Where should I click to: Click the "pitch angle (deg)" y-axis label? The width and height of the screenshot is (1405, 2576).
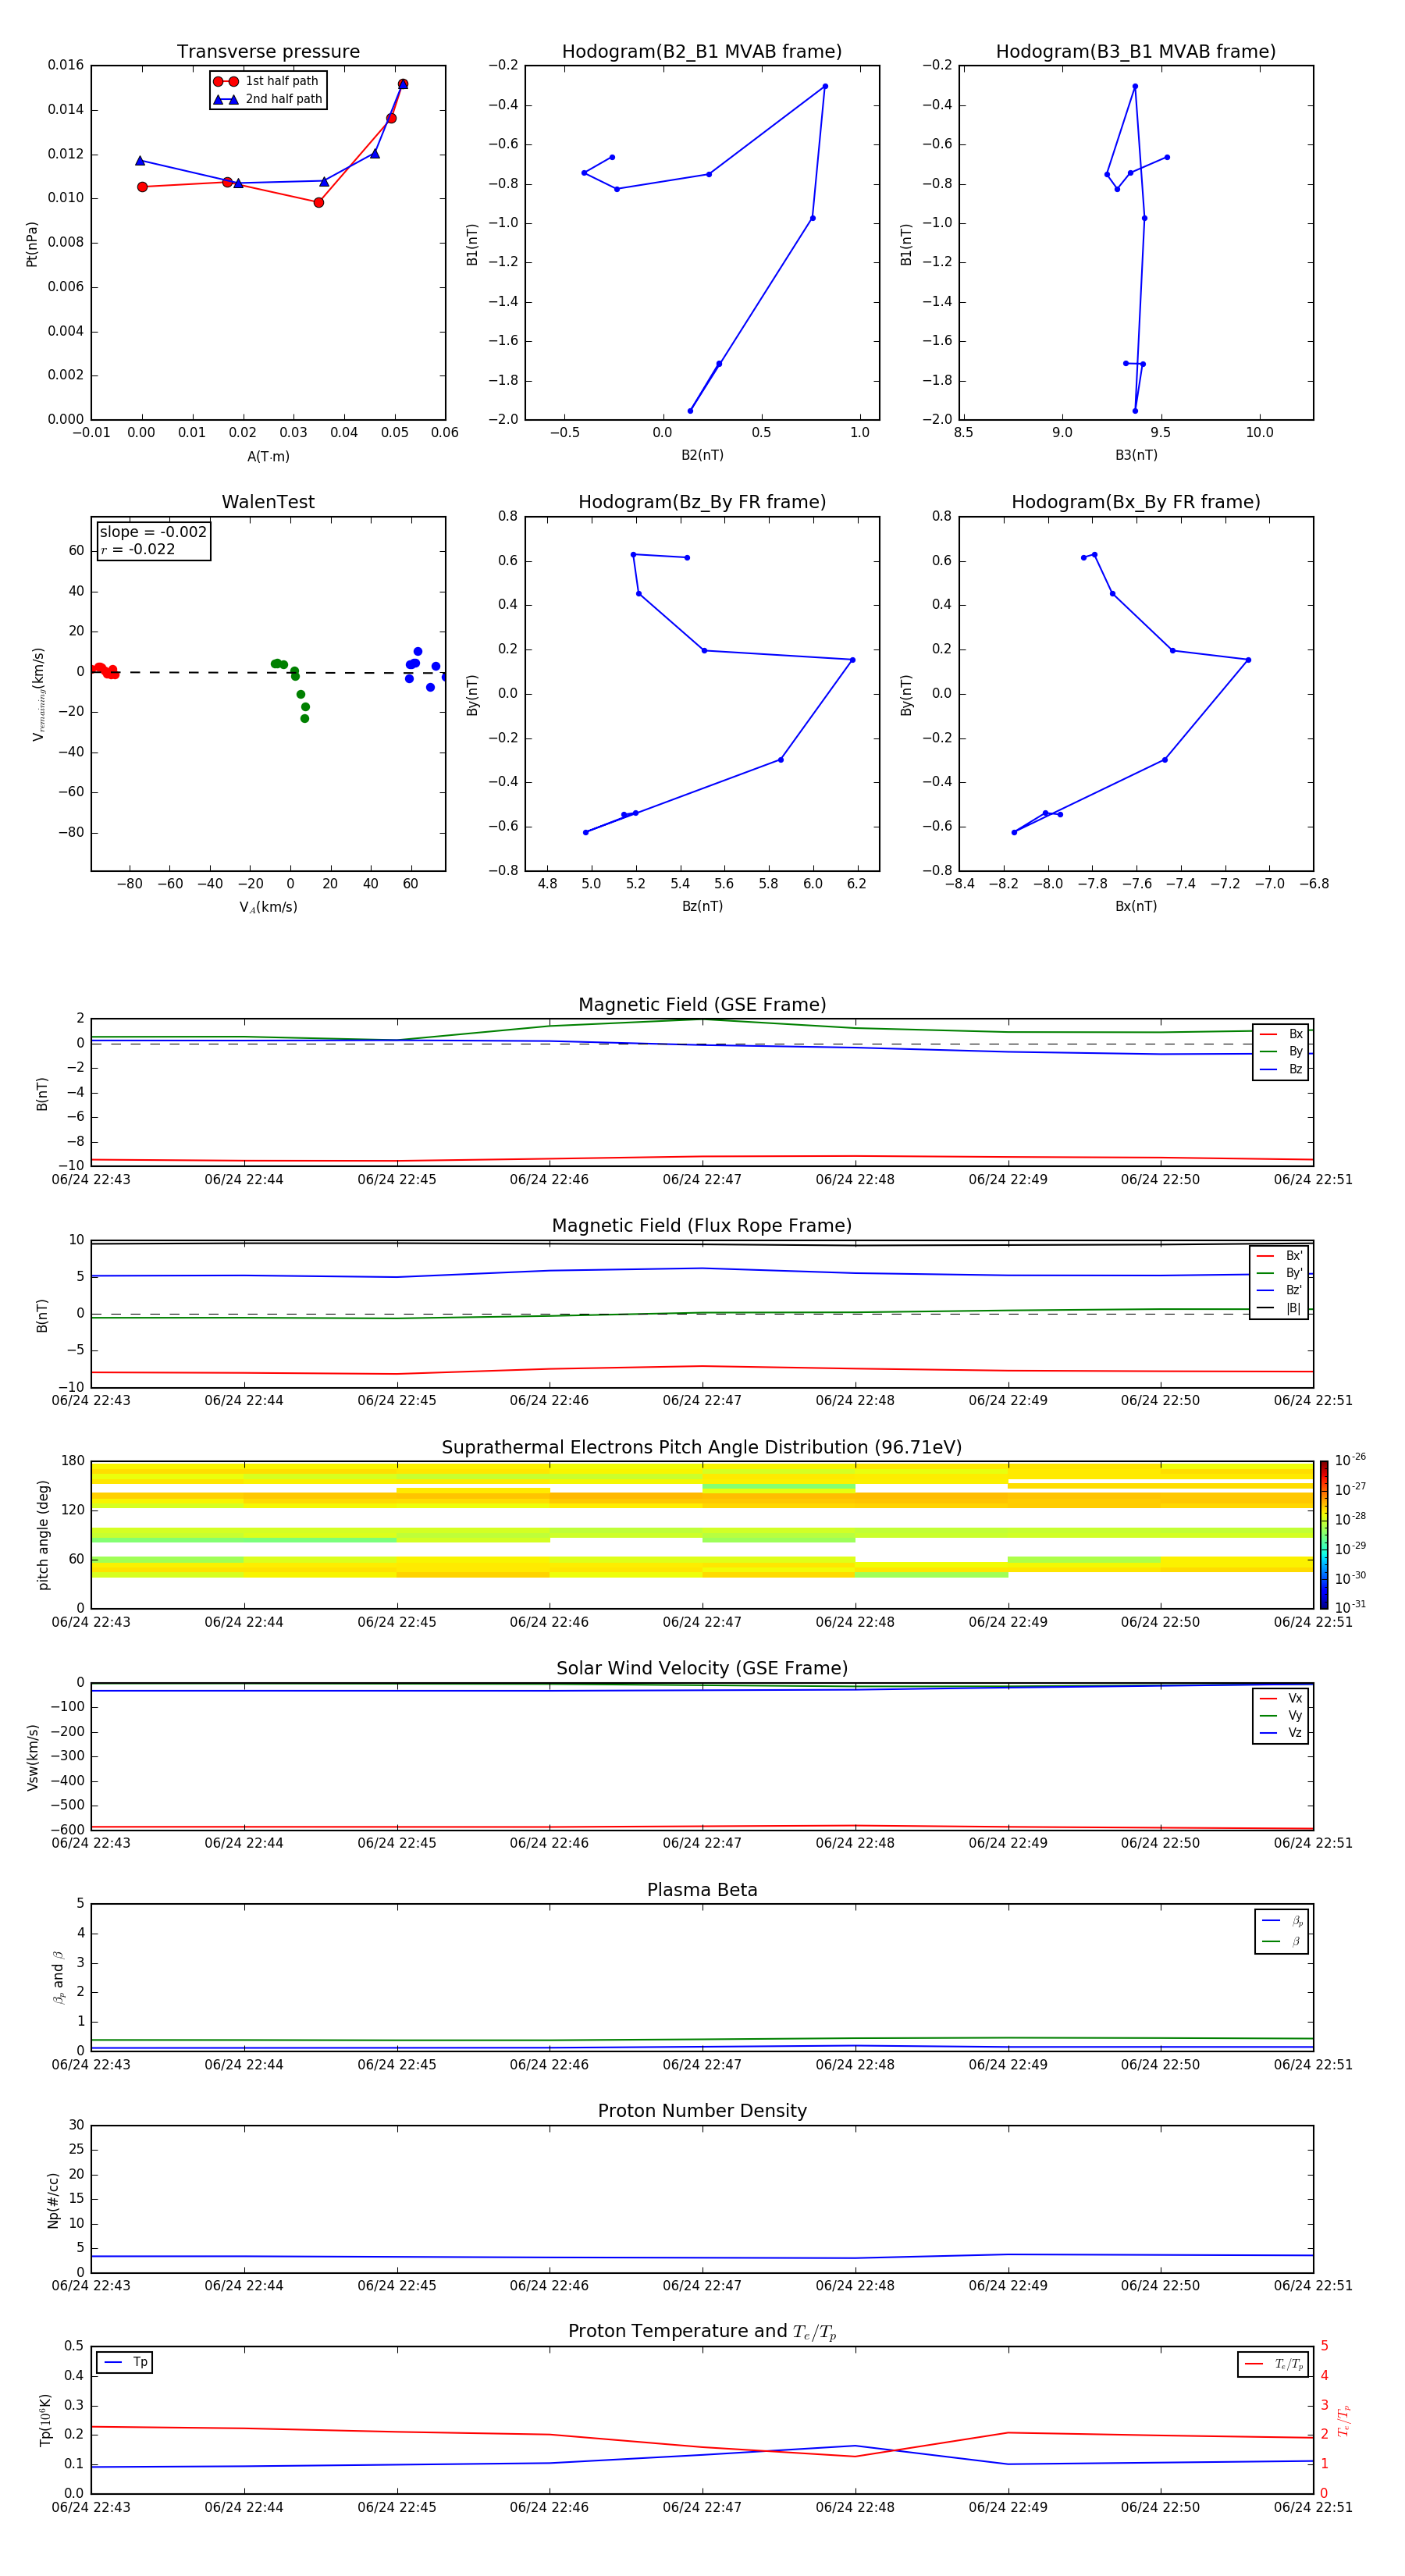[43, 1535]
